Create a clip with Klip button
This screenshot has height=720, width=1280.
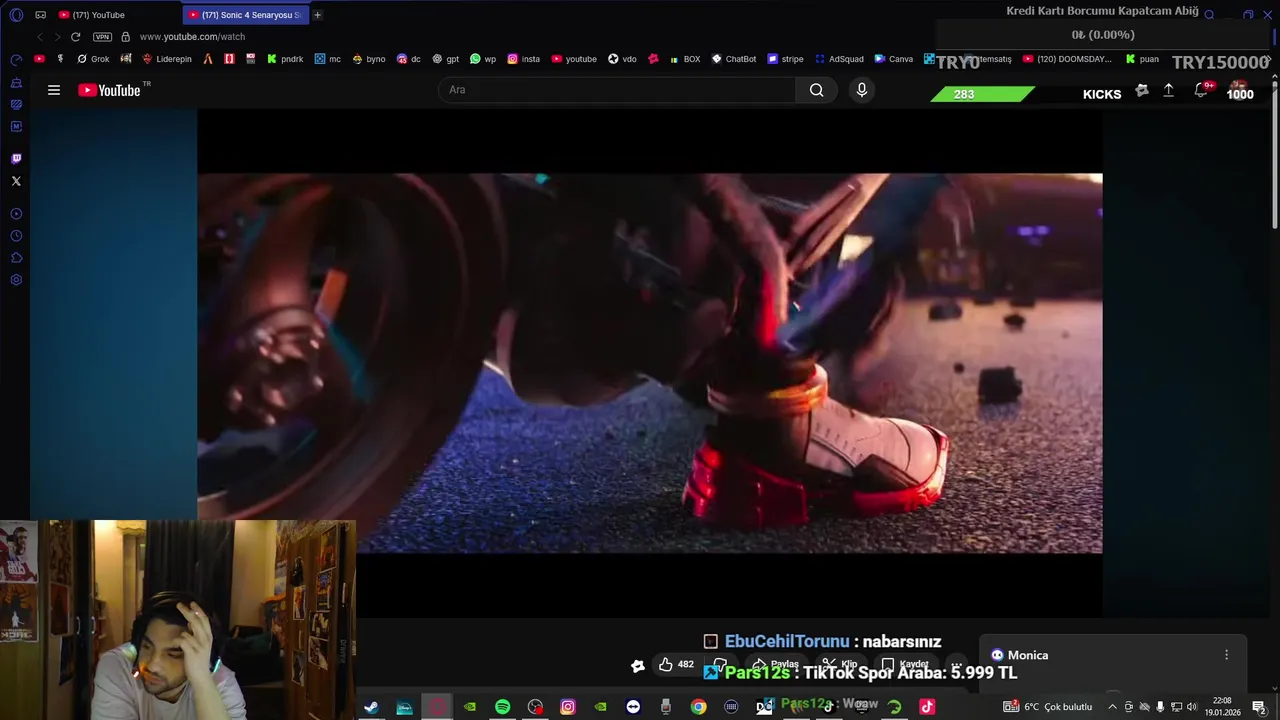(x=841, y=664)
